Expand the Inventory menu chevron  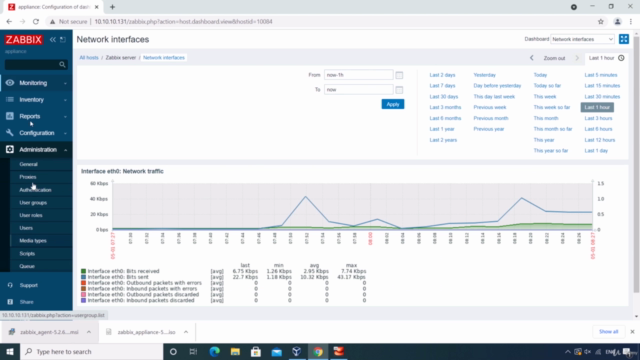coord(65,100)
